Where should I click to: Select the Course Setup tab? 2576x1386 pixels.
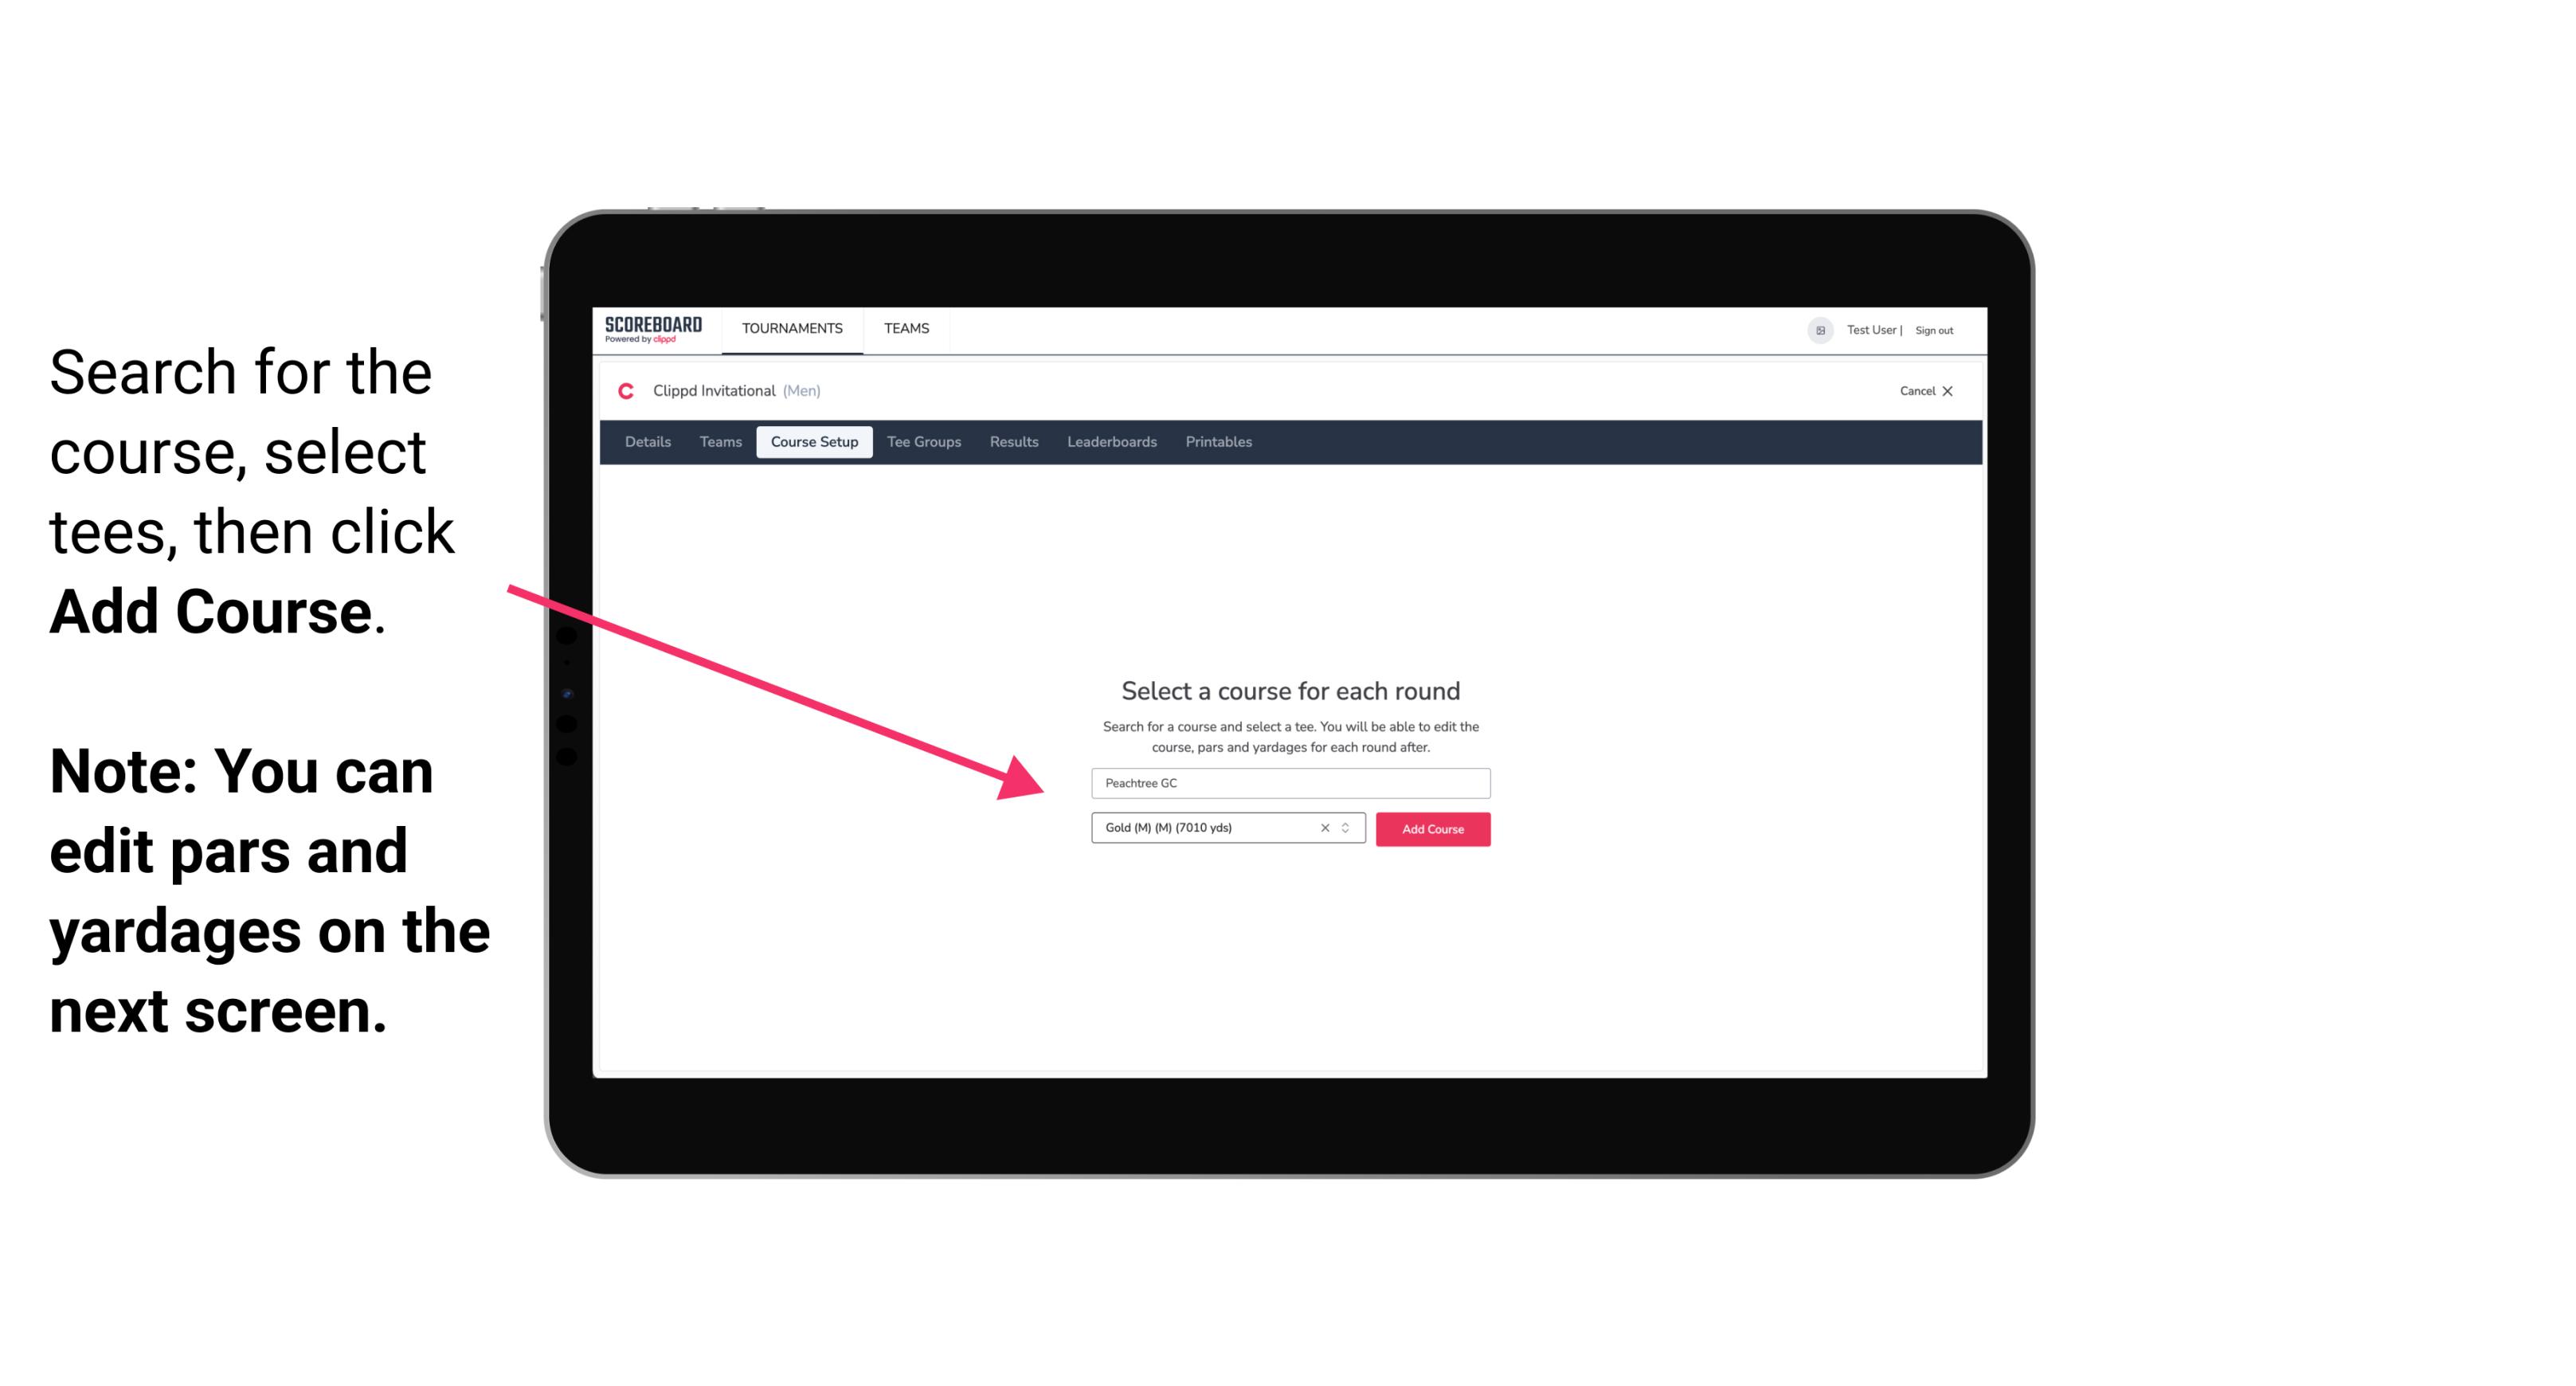click(814, 442)
